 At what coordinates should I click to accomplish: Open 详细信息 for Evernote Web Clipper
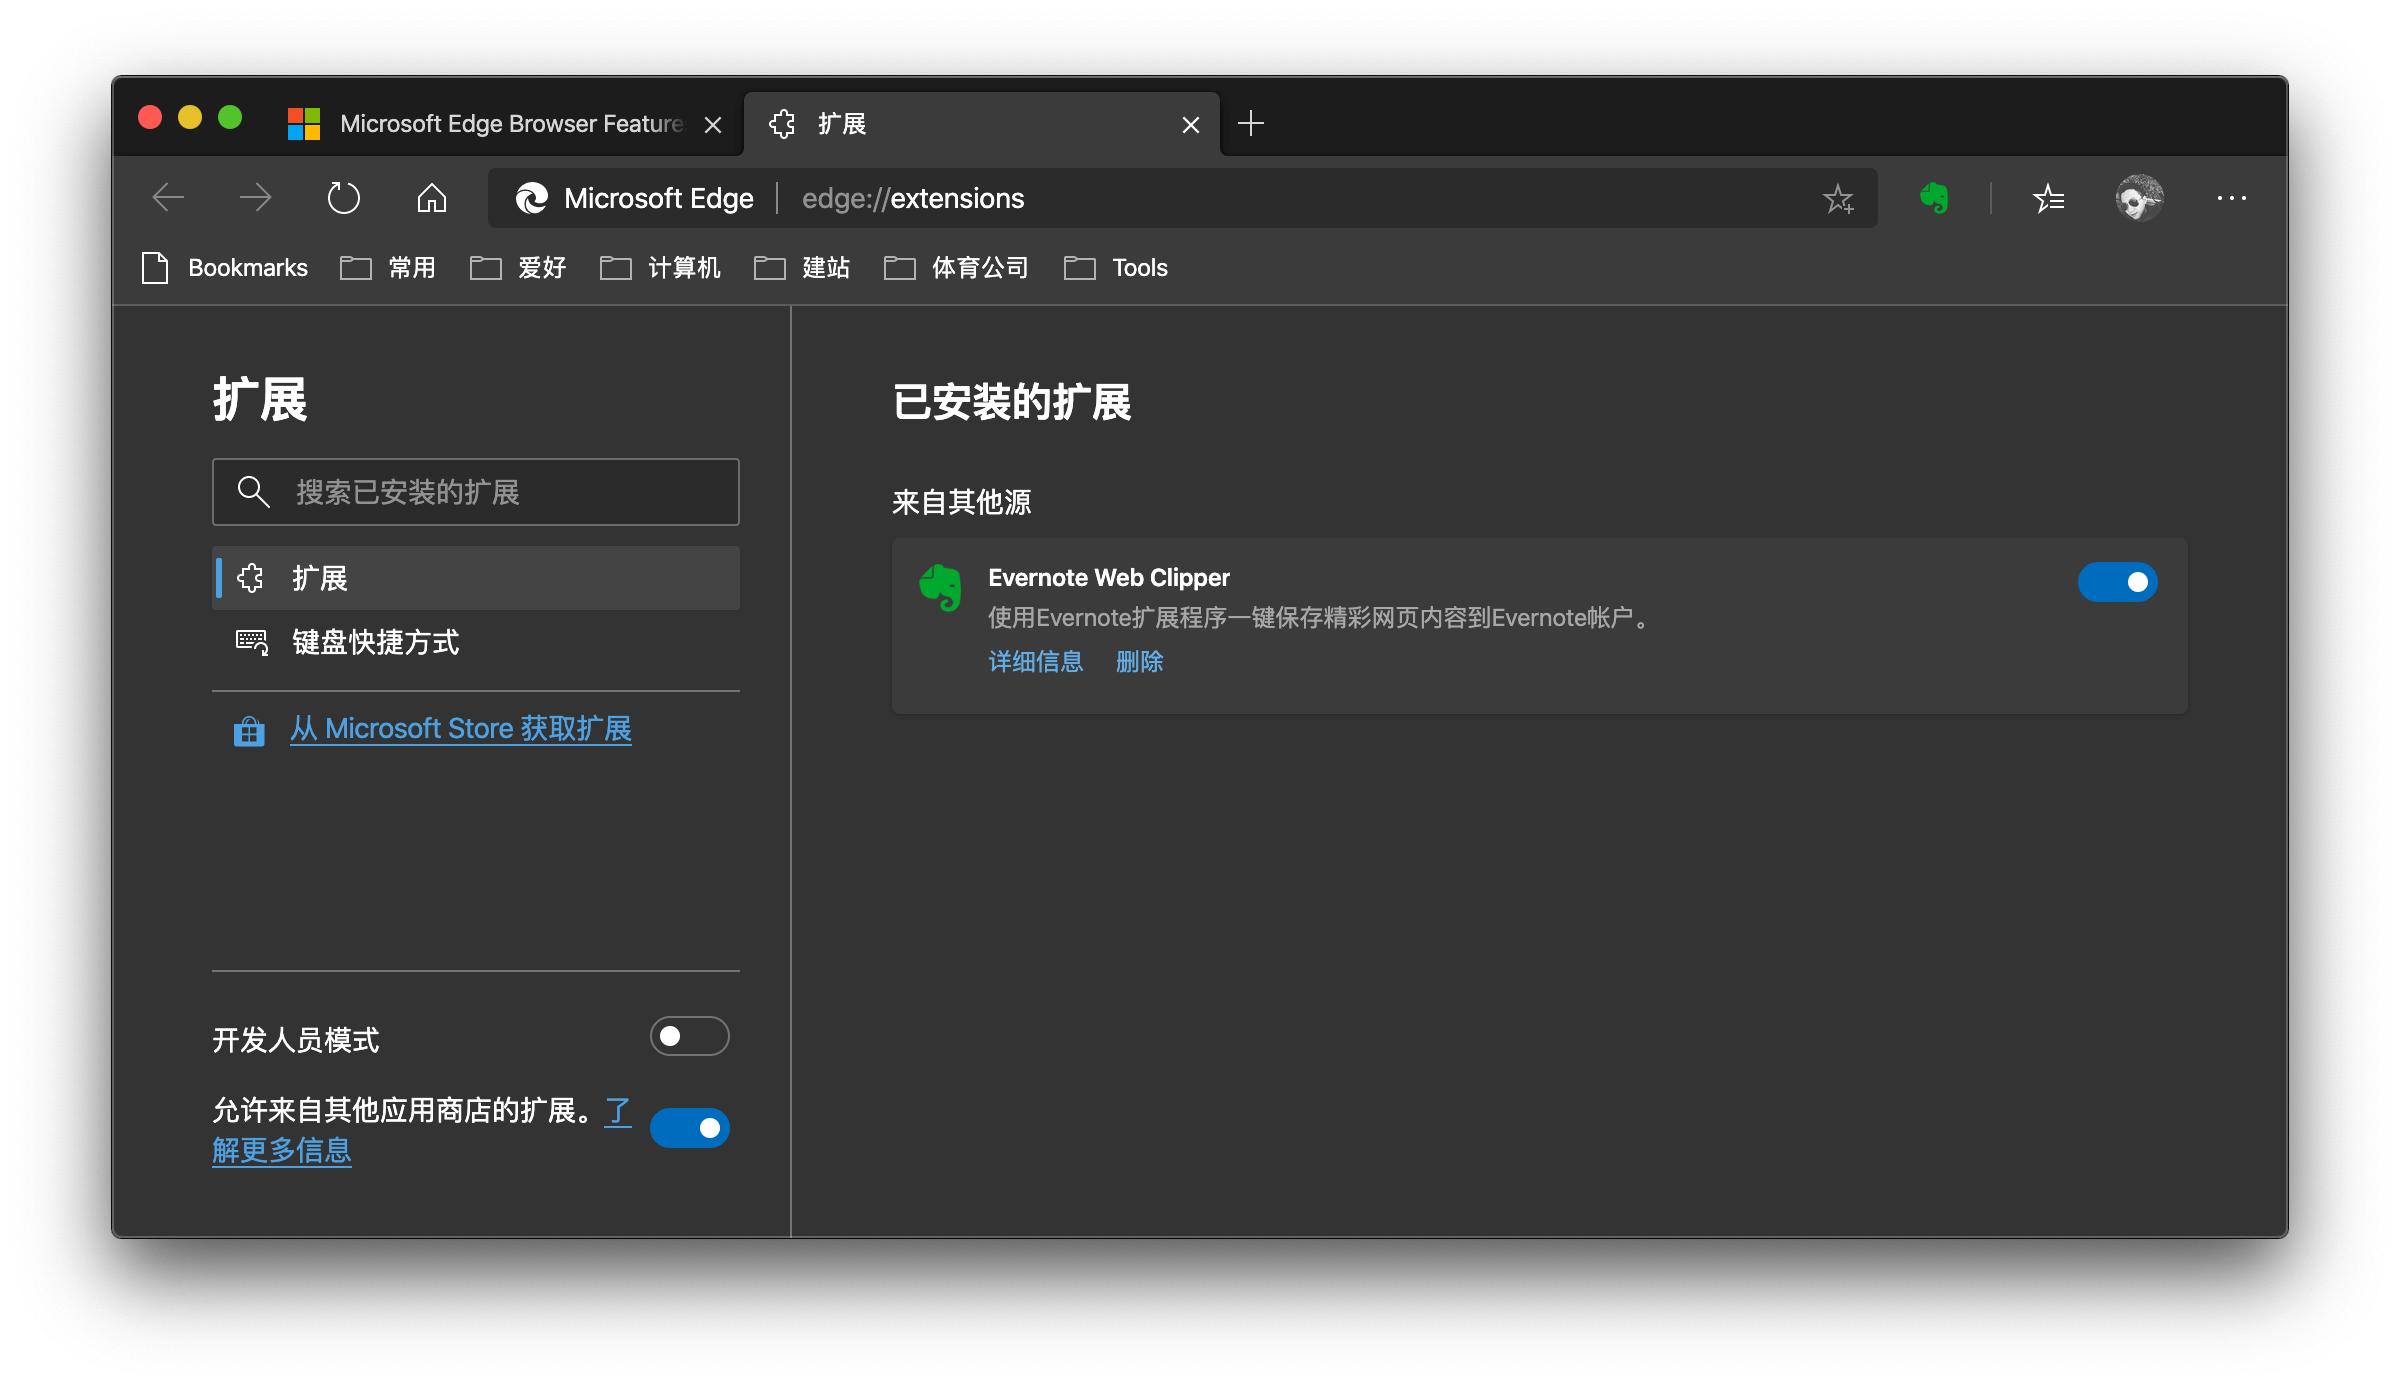[x=1034, y=662]
